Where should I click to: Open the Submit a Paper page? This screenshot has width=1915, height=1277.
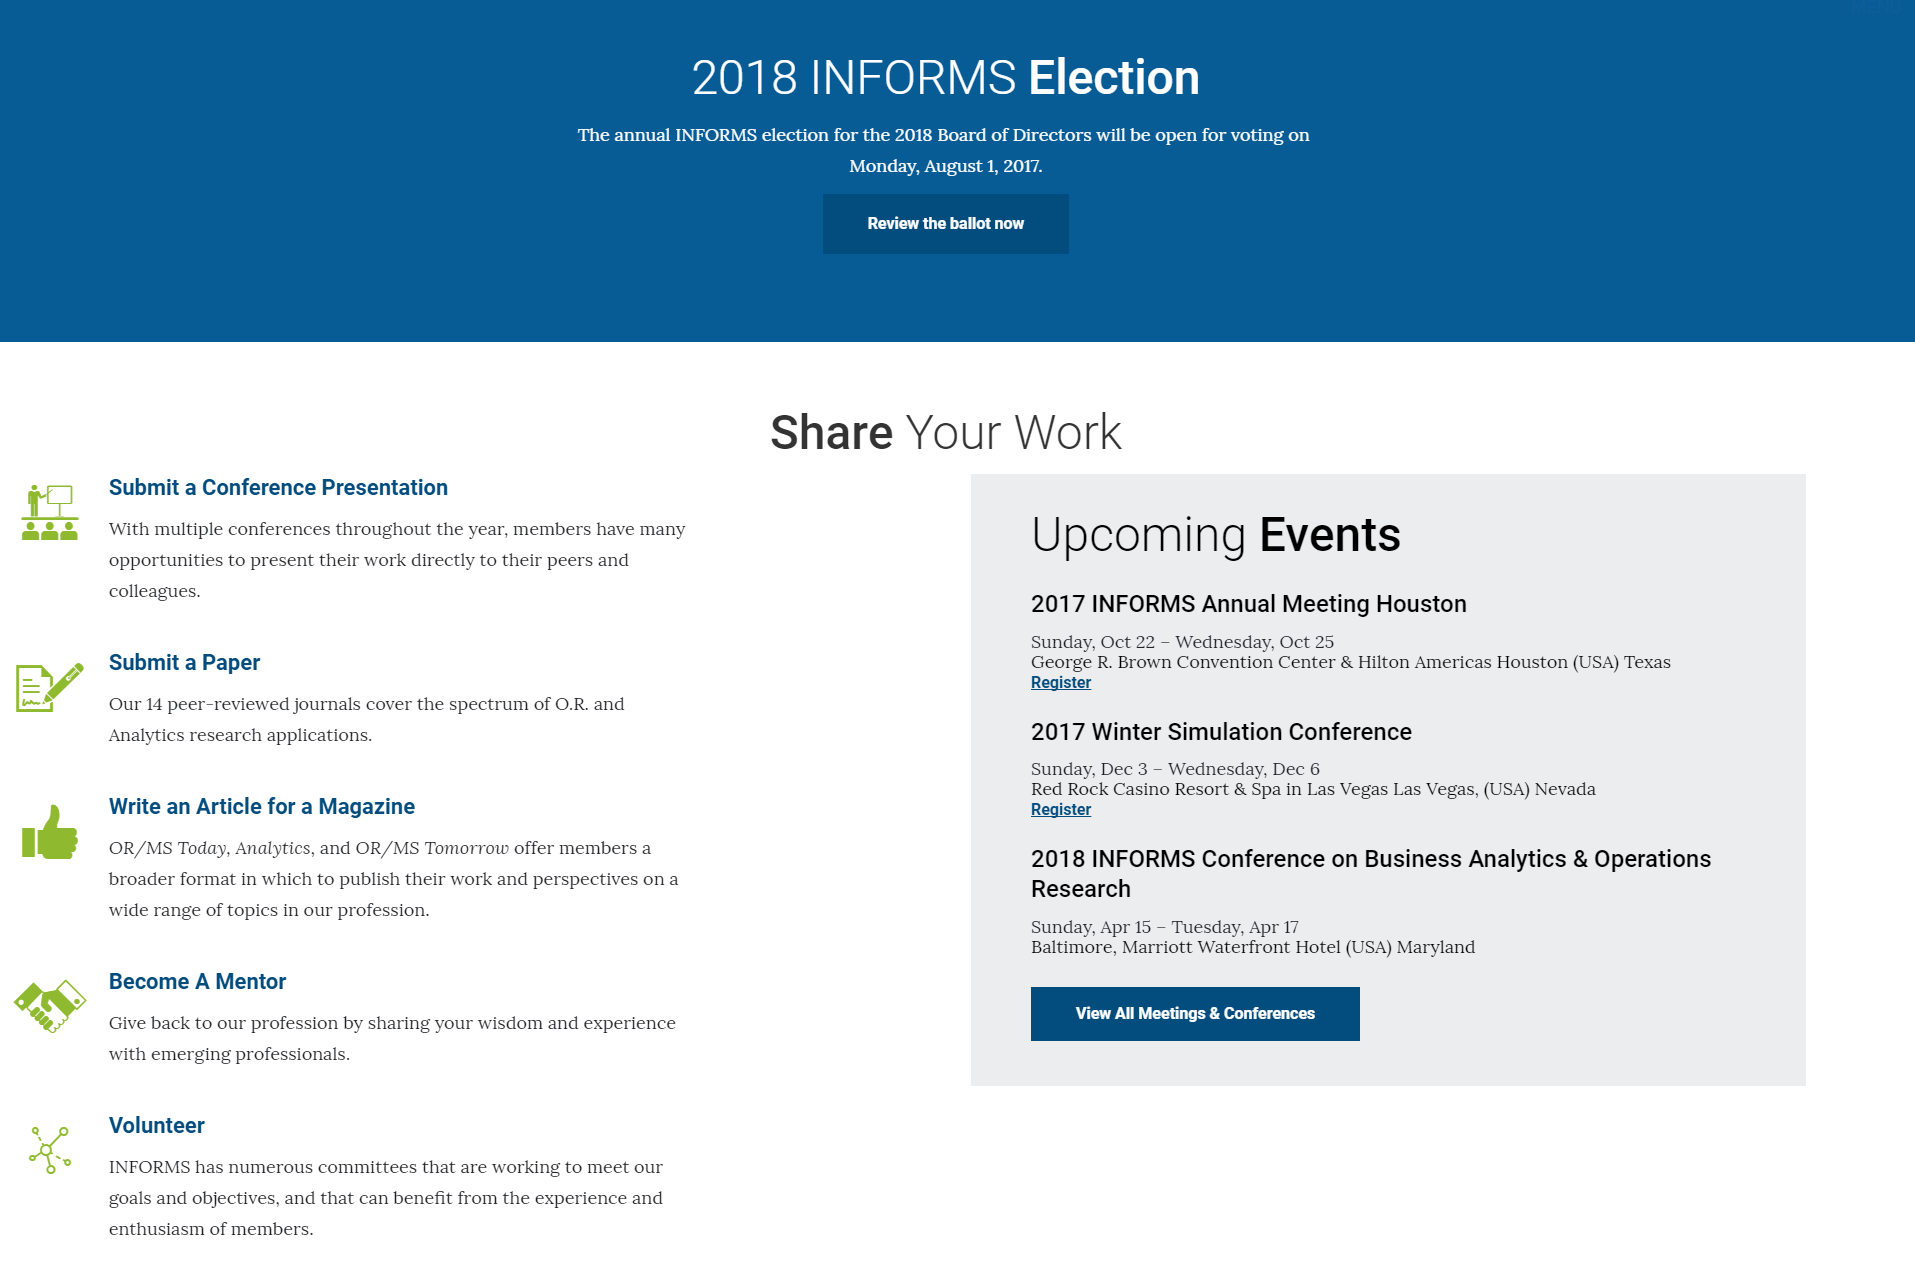tap(183, 662)
